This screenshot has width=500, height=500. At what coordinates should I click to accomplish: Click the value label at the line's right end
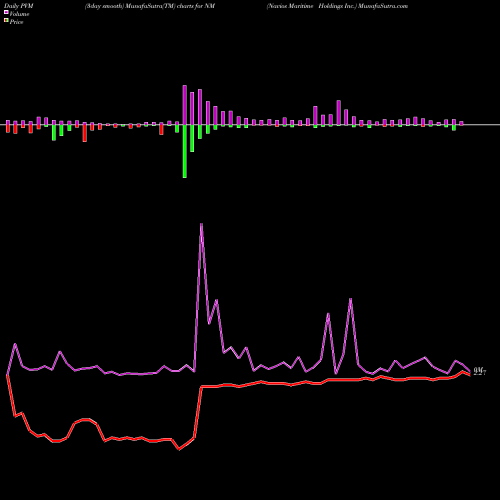[x=480, y=371]
